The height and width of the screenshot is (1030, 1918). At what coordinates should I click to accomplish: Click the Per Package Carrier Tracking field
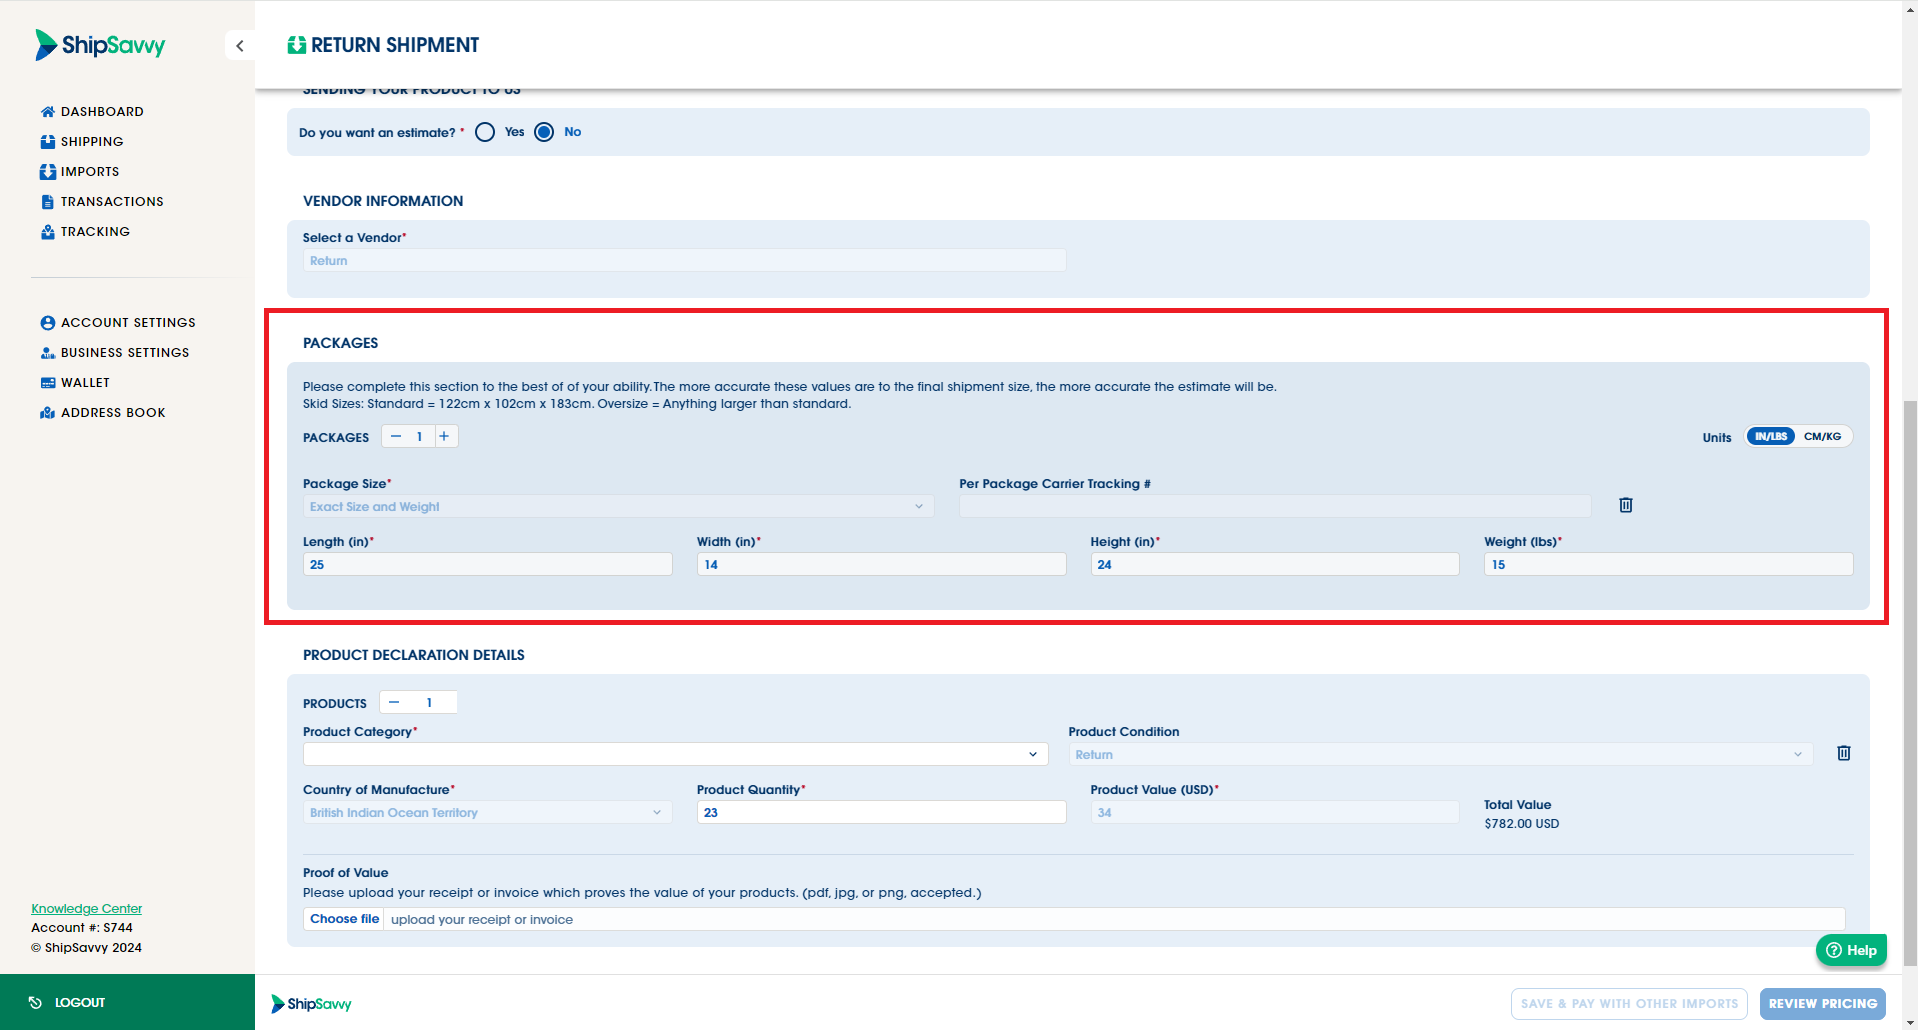point(1275,507)
